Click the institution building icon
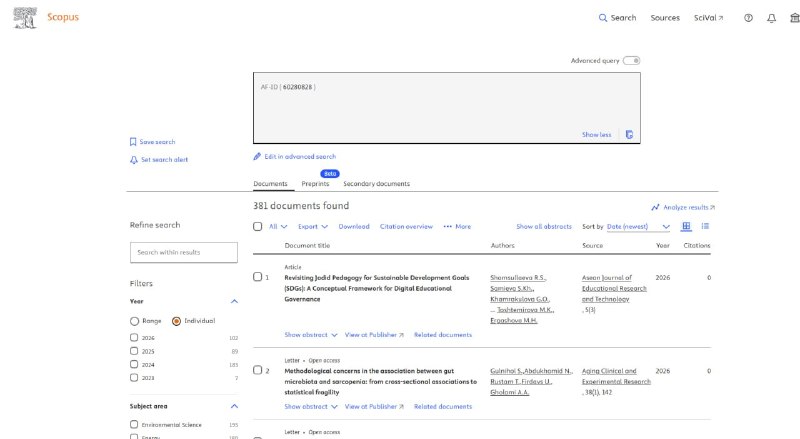 pyautogui.click(x=794, y=18)
